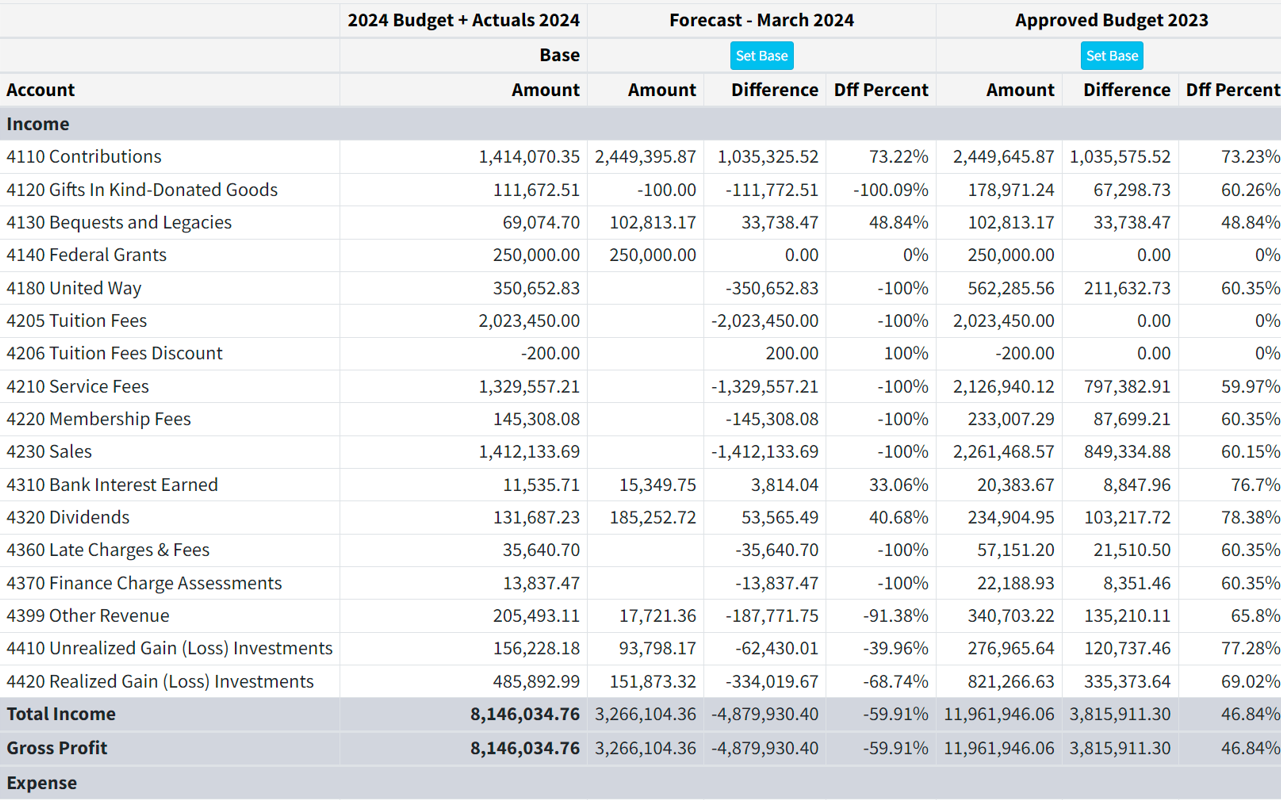Select the 4205 Tuition Fees account
This screenshot has width=1281, height=800.
tap(76, 321)
